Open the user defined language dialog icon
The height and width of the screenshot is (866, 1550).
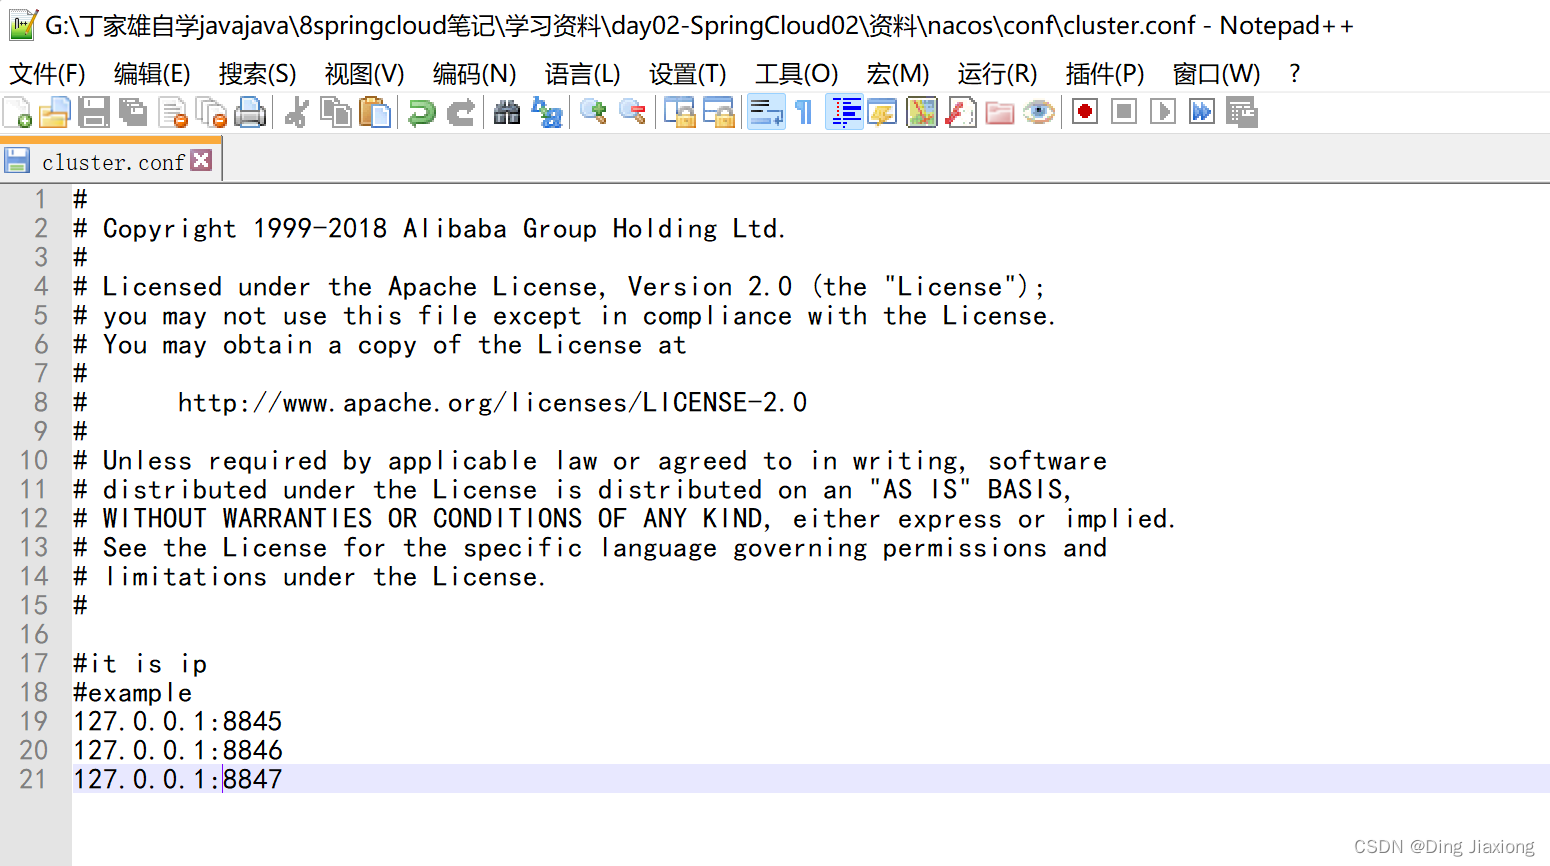(x=882, y=112)
